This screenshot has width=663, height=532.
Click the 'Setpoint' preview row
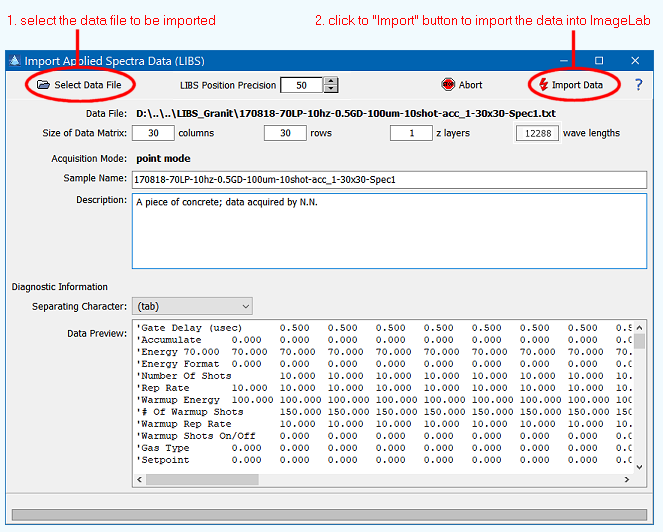click(384, 460)
